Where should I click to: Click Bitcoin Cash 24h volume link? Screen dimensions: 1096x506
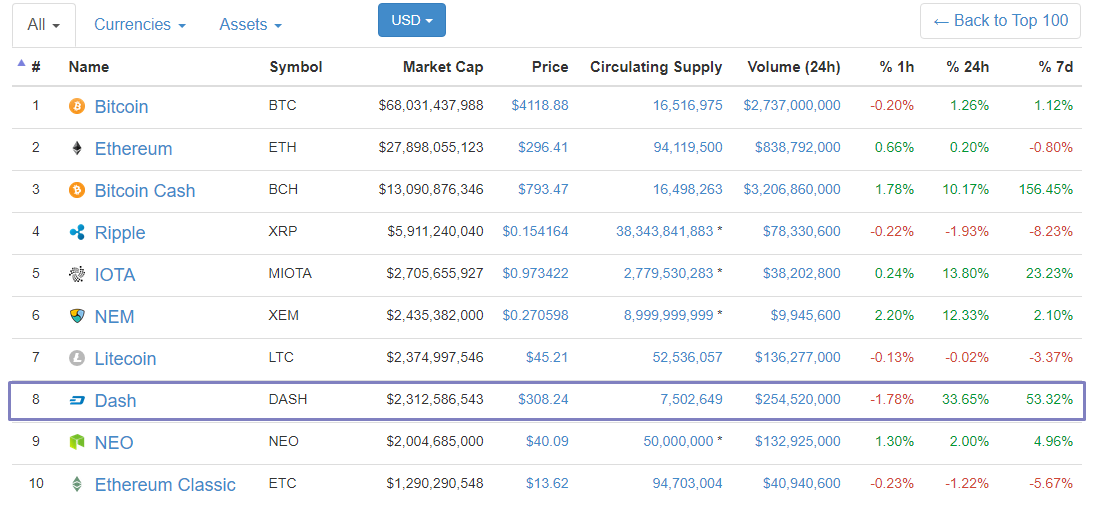[x=792, y=190]
